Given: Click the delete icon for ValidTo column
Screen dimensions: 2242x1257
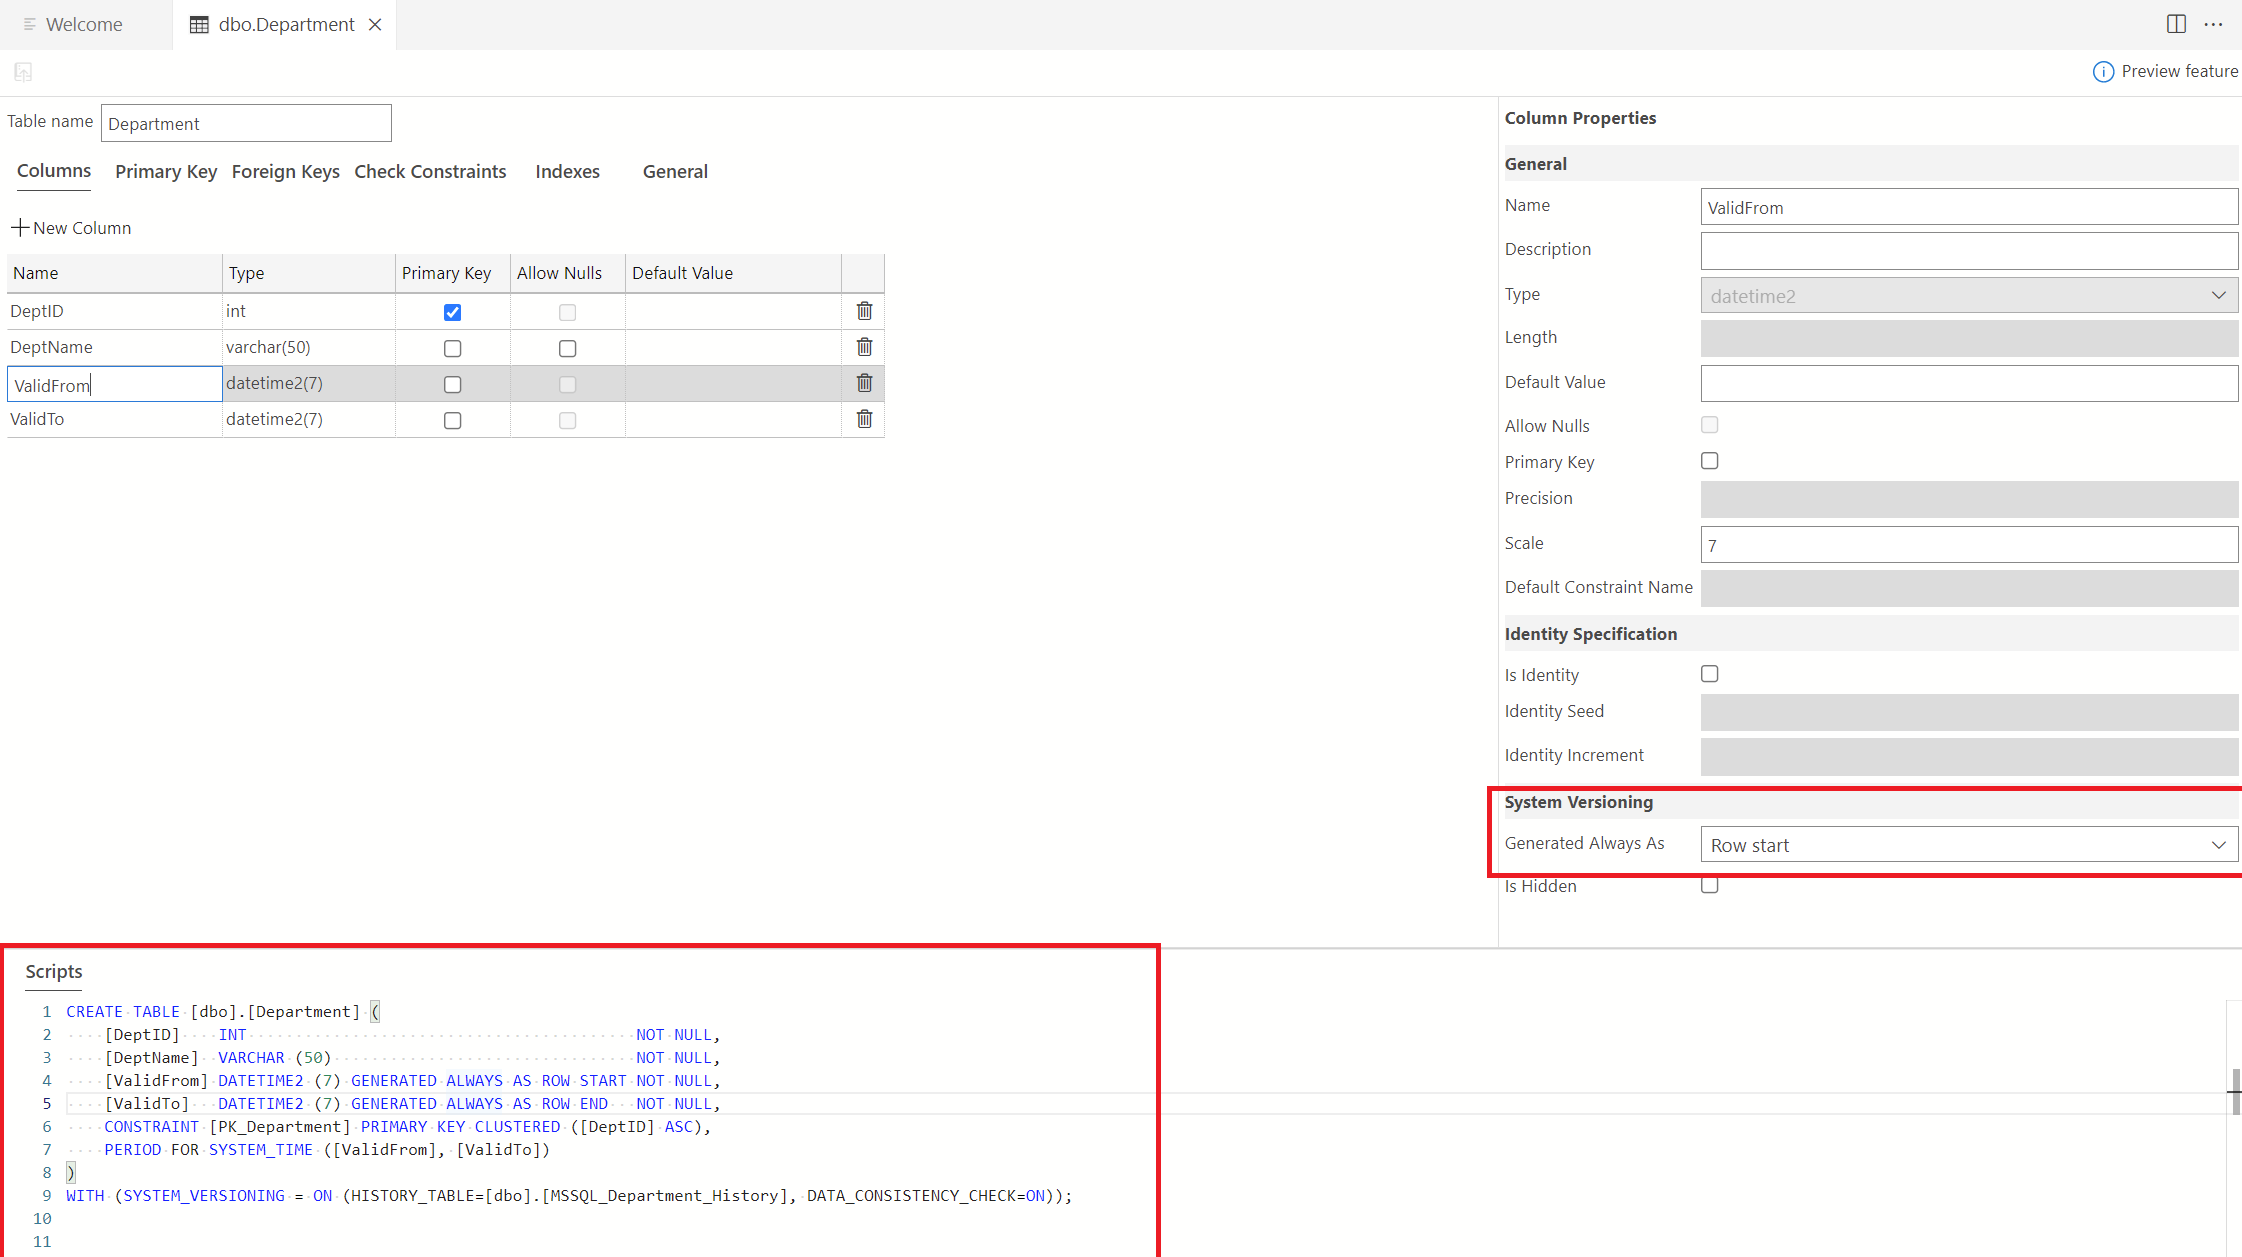Looking at the screenshot, I should point(862,419).
